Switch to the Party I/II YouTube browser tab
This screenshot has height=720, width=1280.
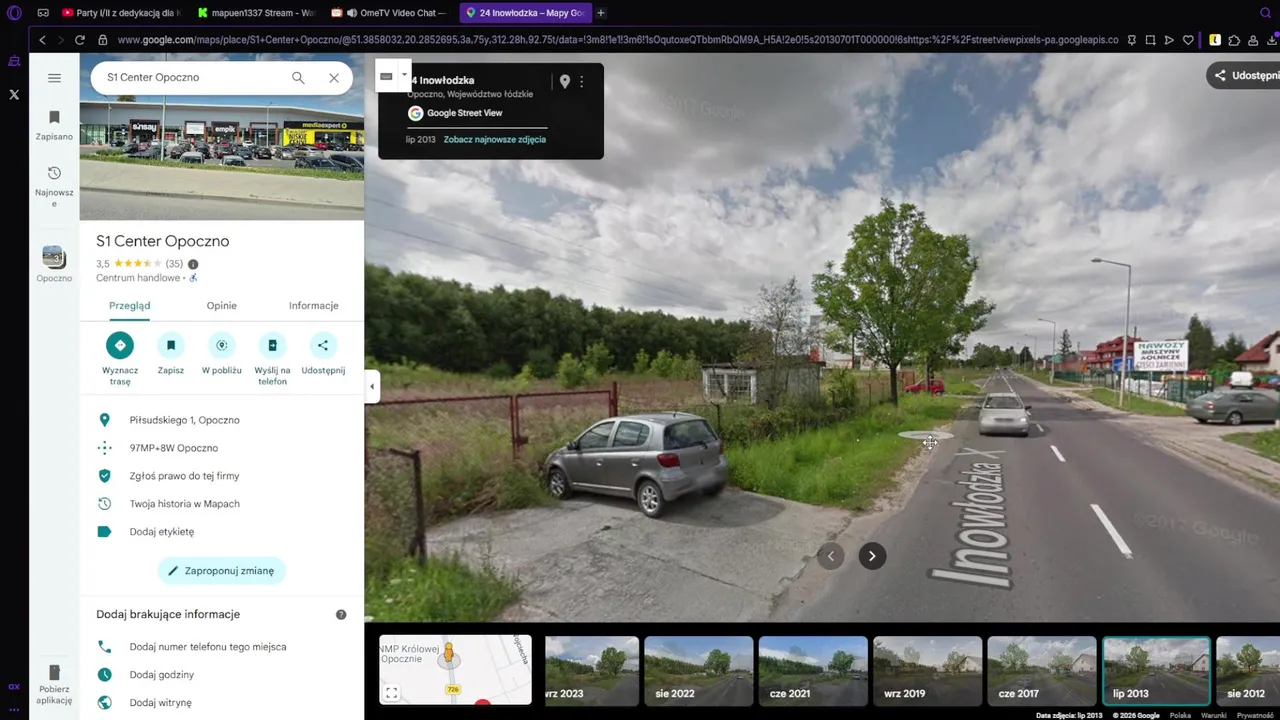click(120, 13)
